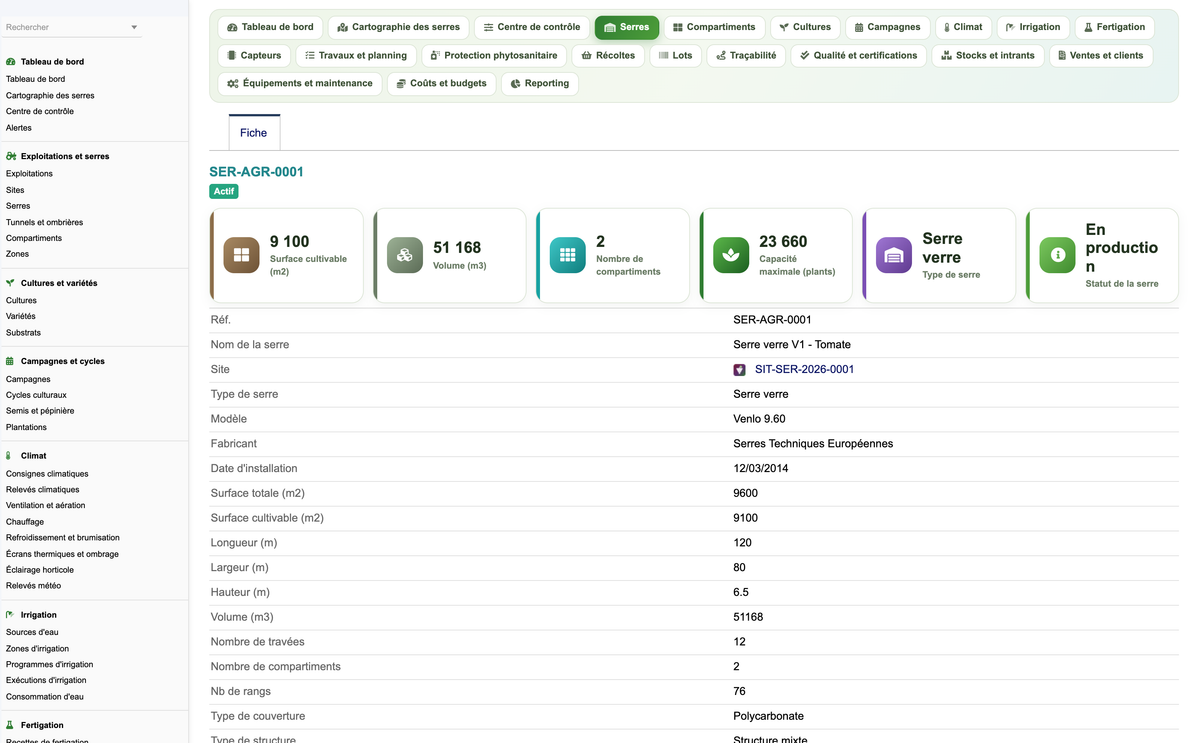
Task: Open Coûts et budgets button
Action: click(441, 83)
